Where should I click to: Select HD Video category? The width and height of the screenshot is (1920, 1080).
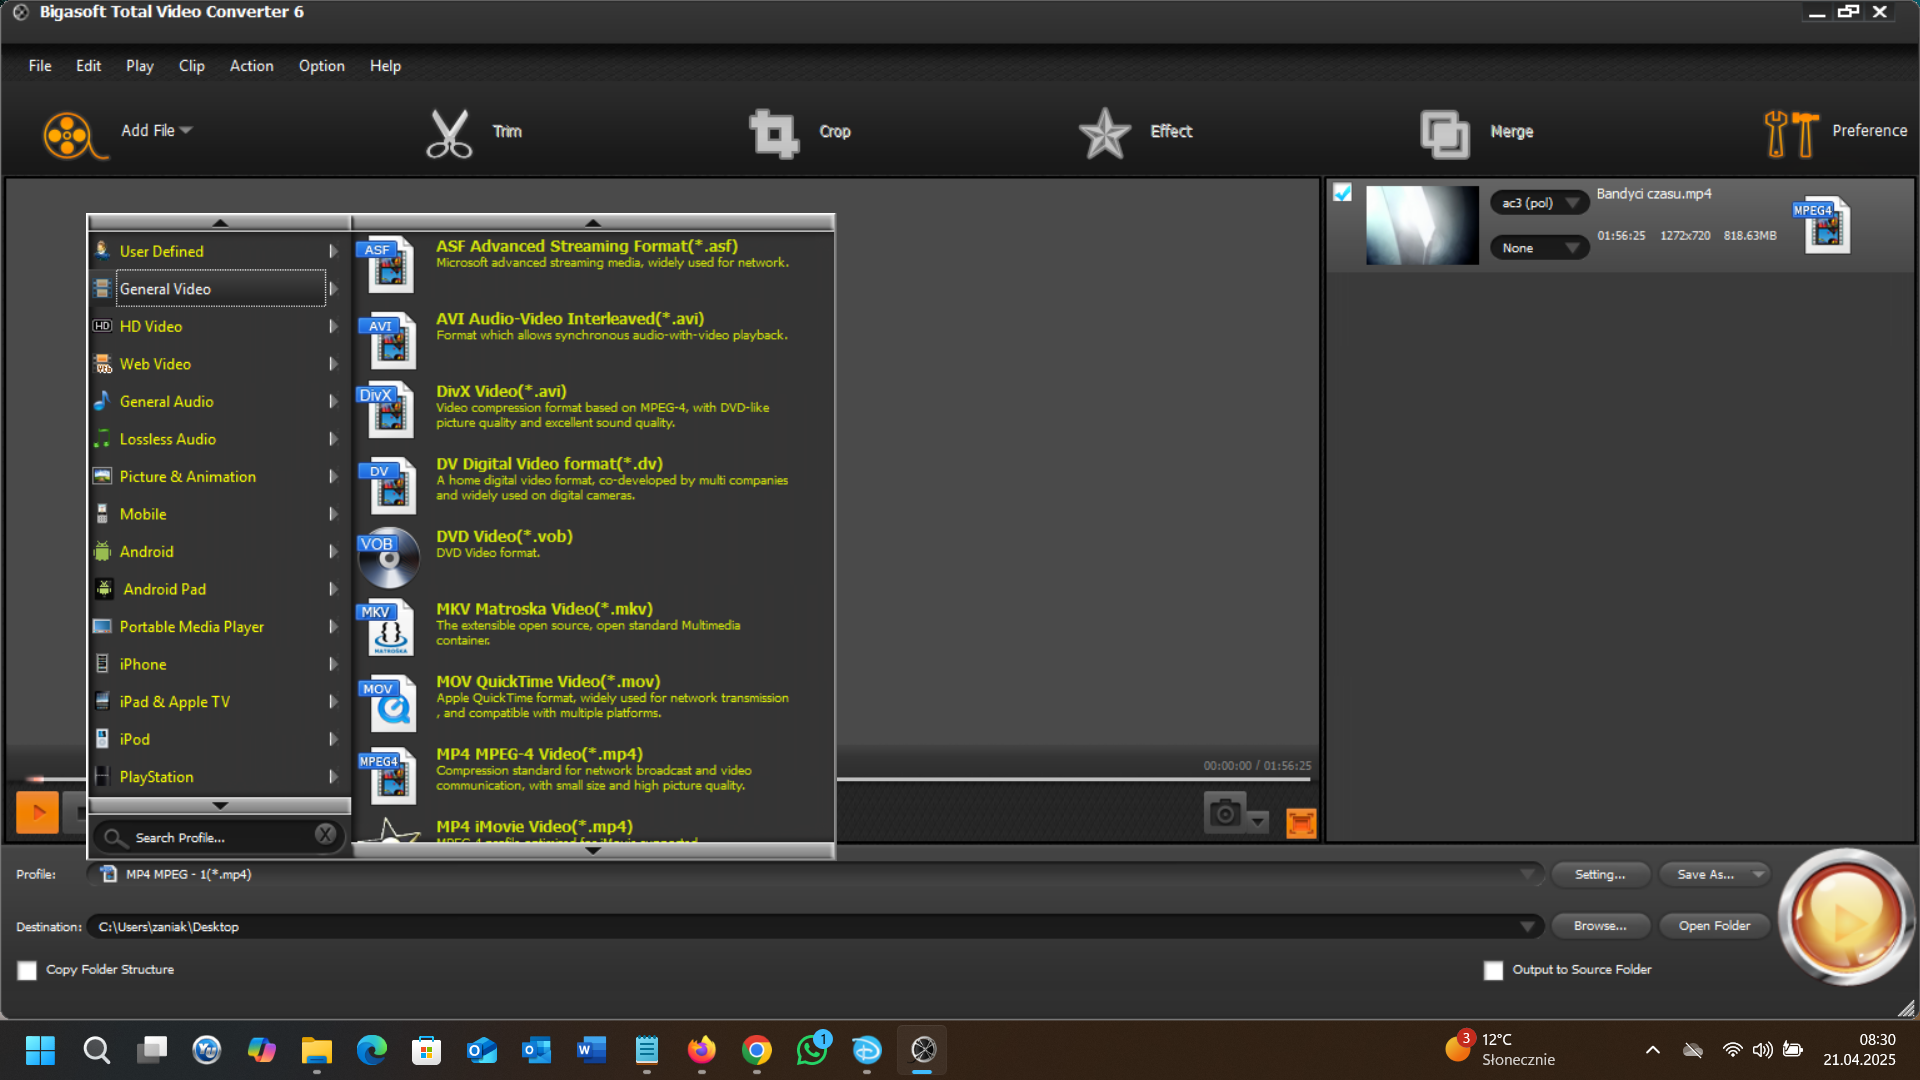click(x=217, y=327)
